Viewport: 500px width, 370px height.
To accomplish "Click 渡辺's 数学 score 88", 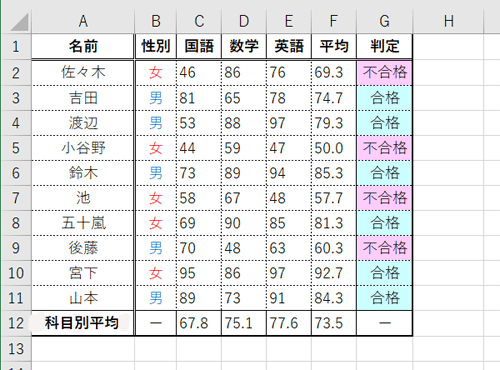I will point(244,123).
